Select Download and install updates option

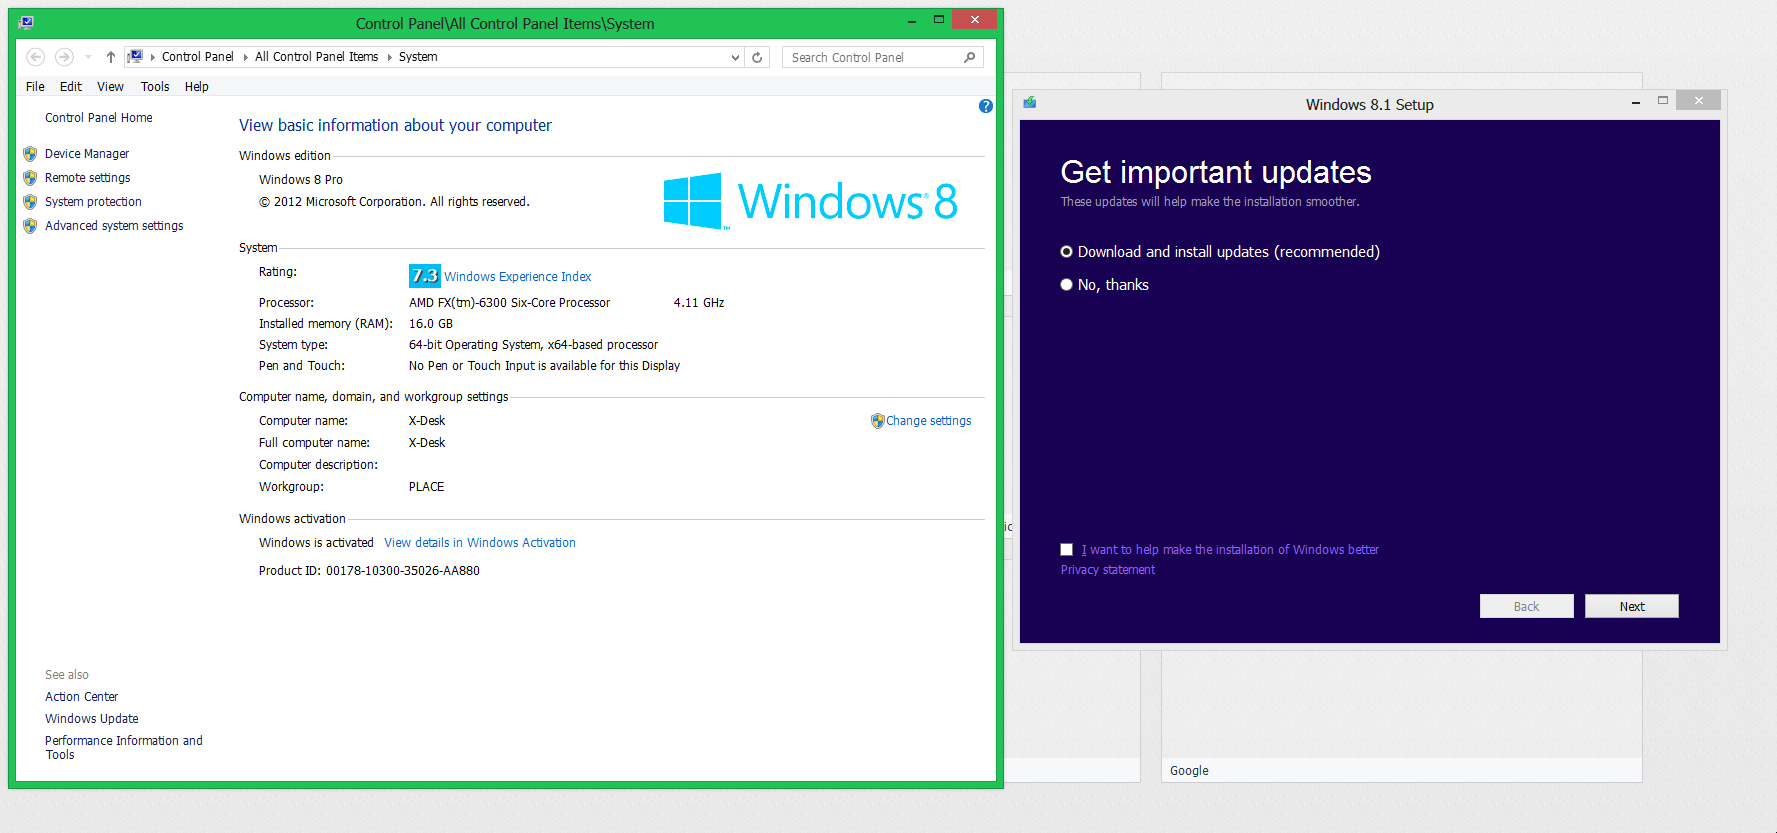pos(1220,252)
